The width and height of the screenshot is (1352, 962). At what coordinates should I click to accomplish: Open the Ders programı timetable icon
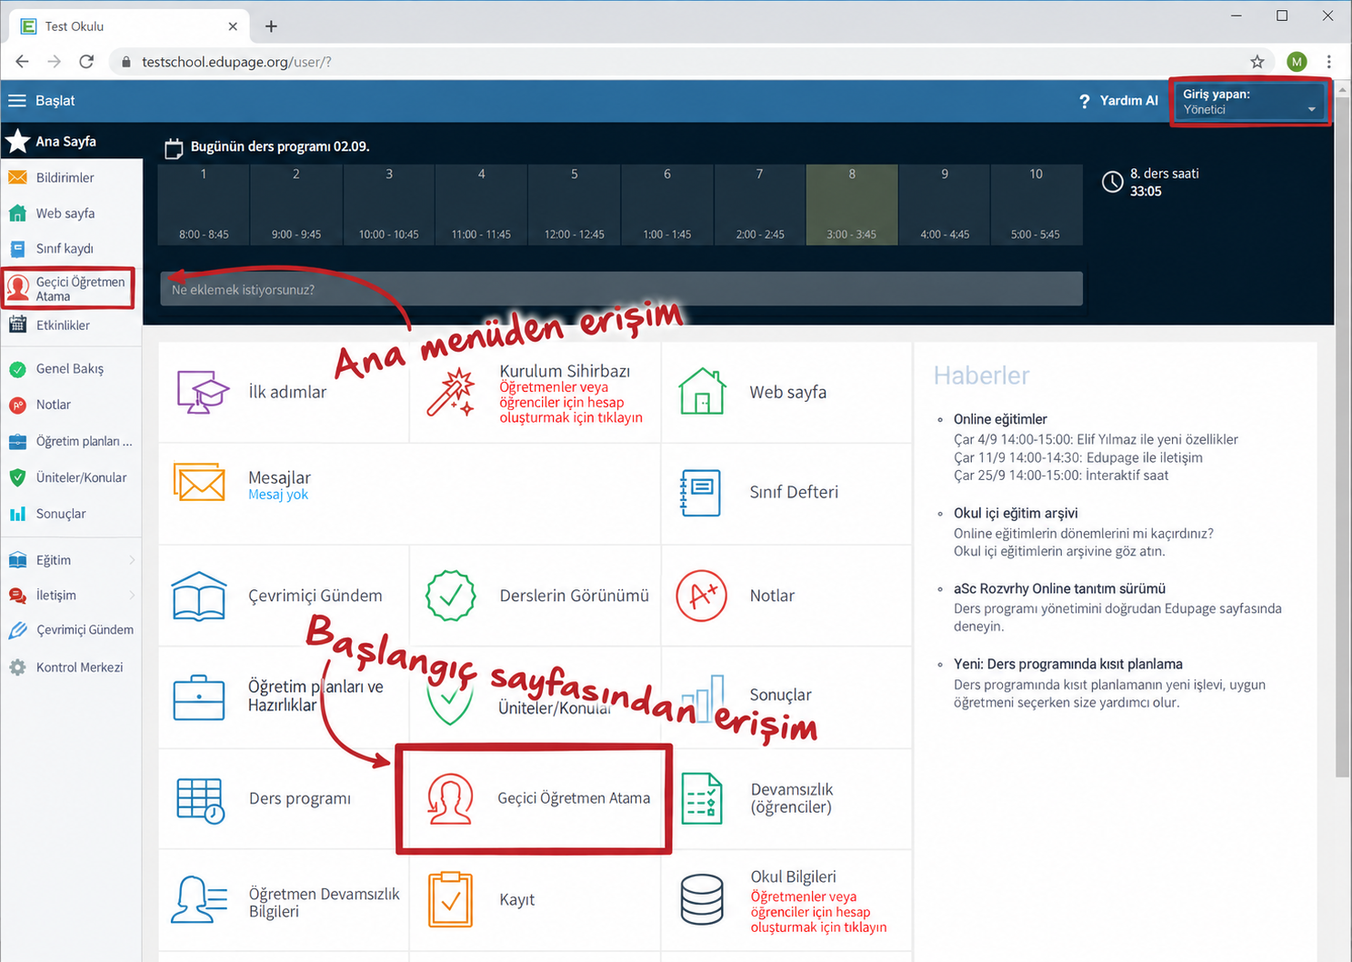pos(200,800)
